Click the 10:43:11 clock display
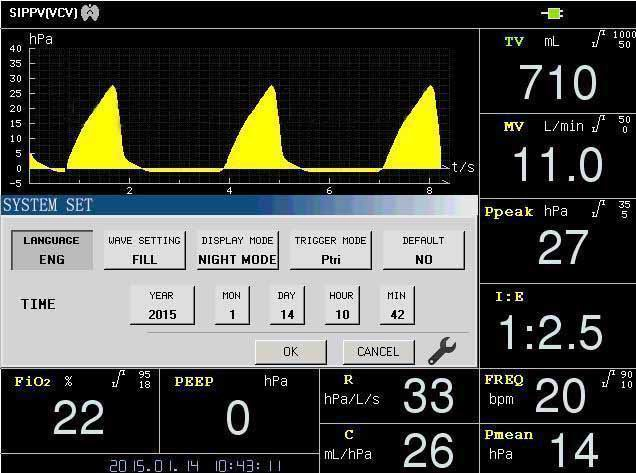This screenshot has width=636, height=473. coord(248,465)
